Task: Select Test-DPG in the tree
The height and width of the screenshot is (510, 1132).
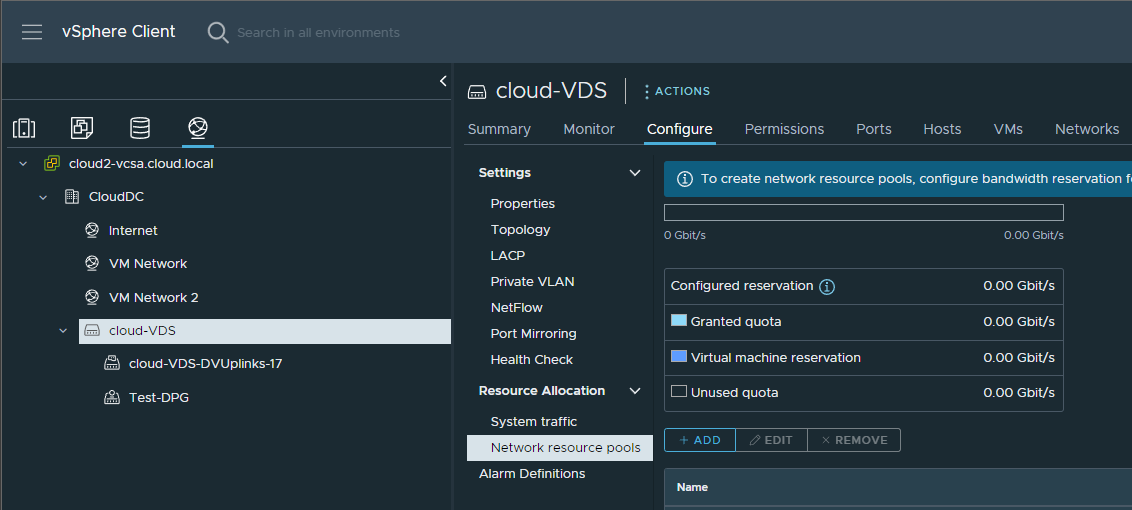Action: pos(159,397)
